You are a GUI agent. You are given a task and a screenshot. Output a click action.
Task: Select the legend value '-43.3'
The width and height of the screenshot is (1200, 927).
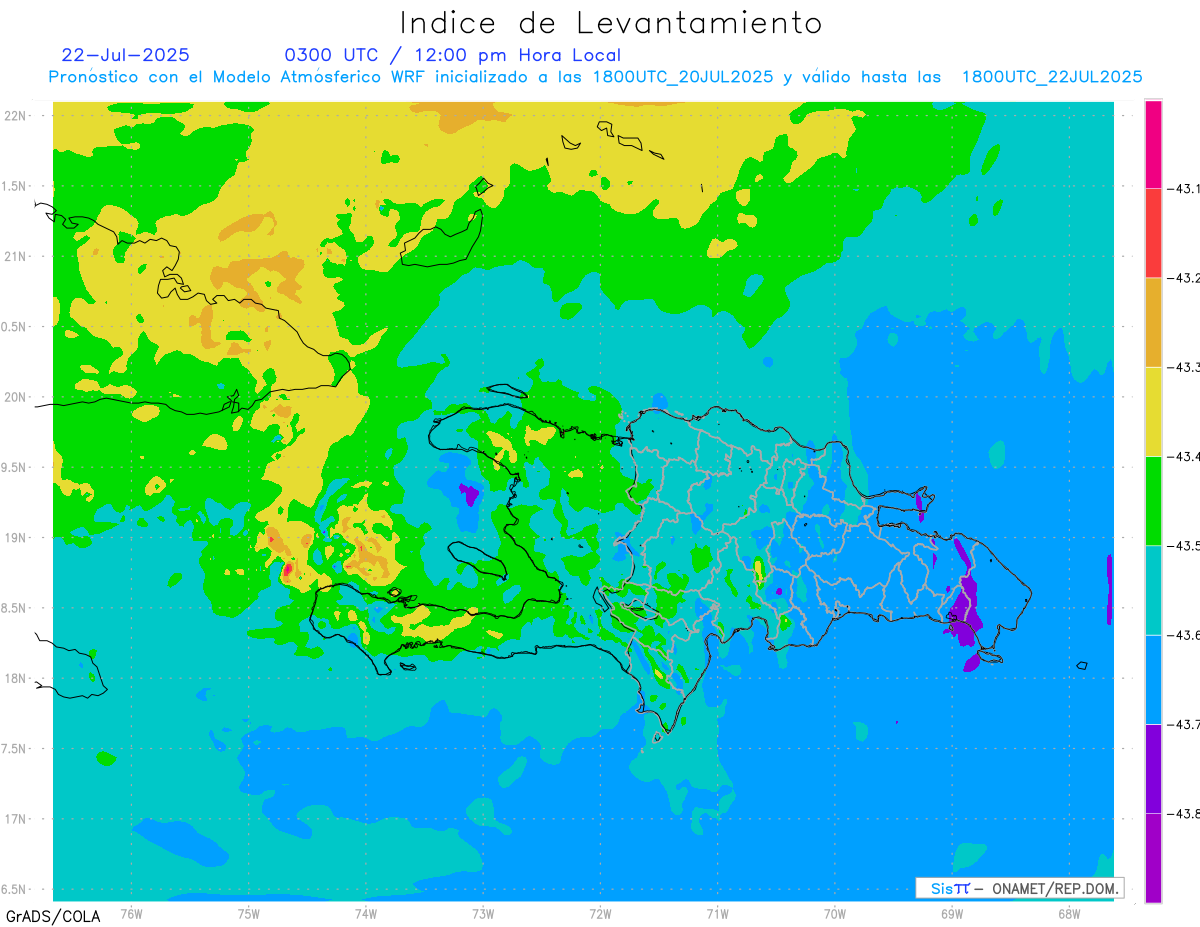coord(1184,367)
